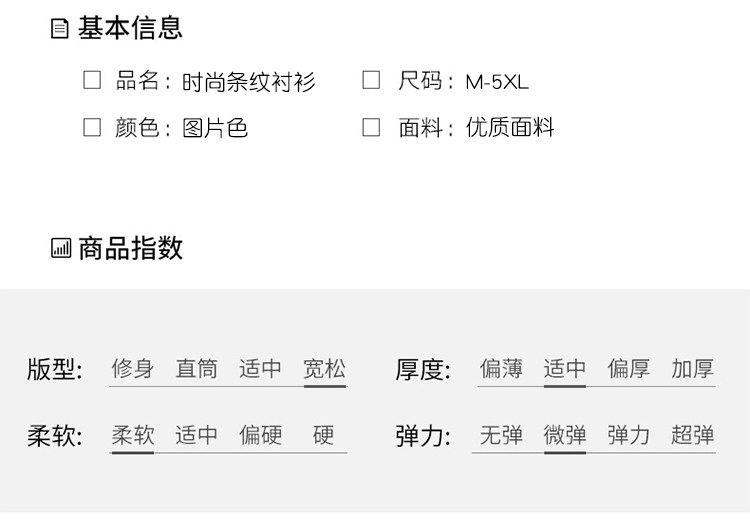The image size is (750, 529).
Task: Click the document icon beside 基本信息
Action: click(60, 29)
